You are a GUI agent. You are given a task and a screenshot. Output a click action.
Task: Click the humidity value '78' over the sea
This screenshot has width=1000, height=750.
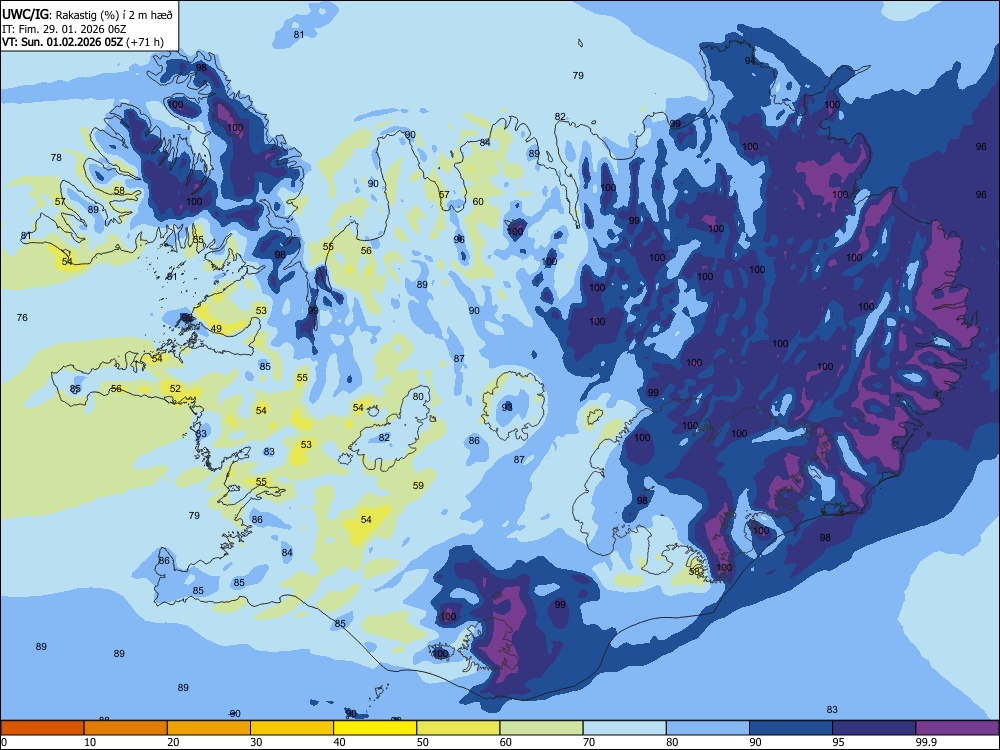(x=56, y=158)
